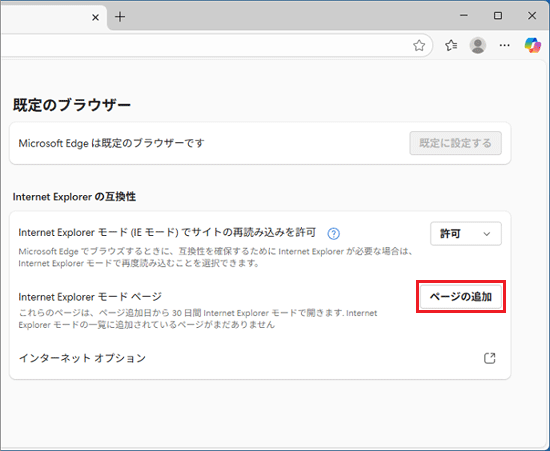Image resolution: width=550 pixels, height=451 pixels.
Task: Select Internet Explorer モード ページ label
Action: click(x=90, y=297)
